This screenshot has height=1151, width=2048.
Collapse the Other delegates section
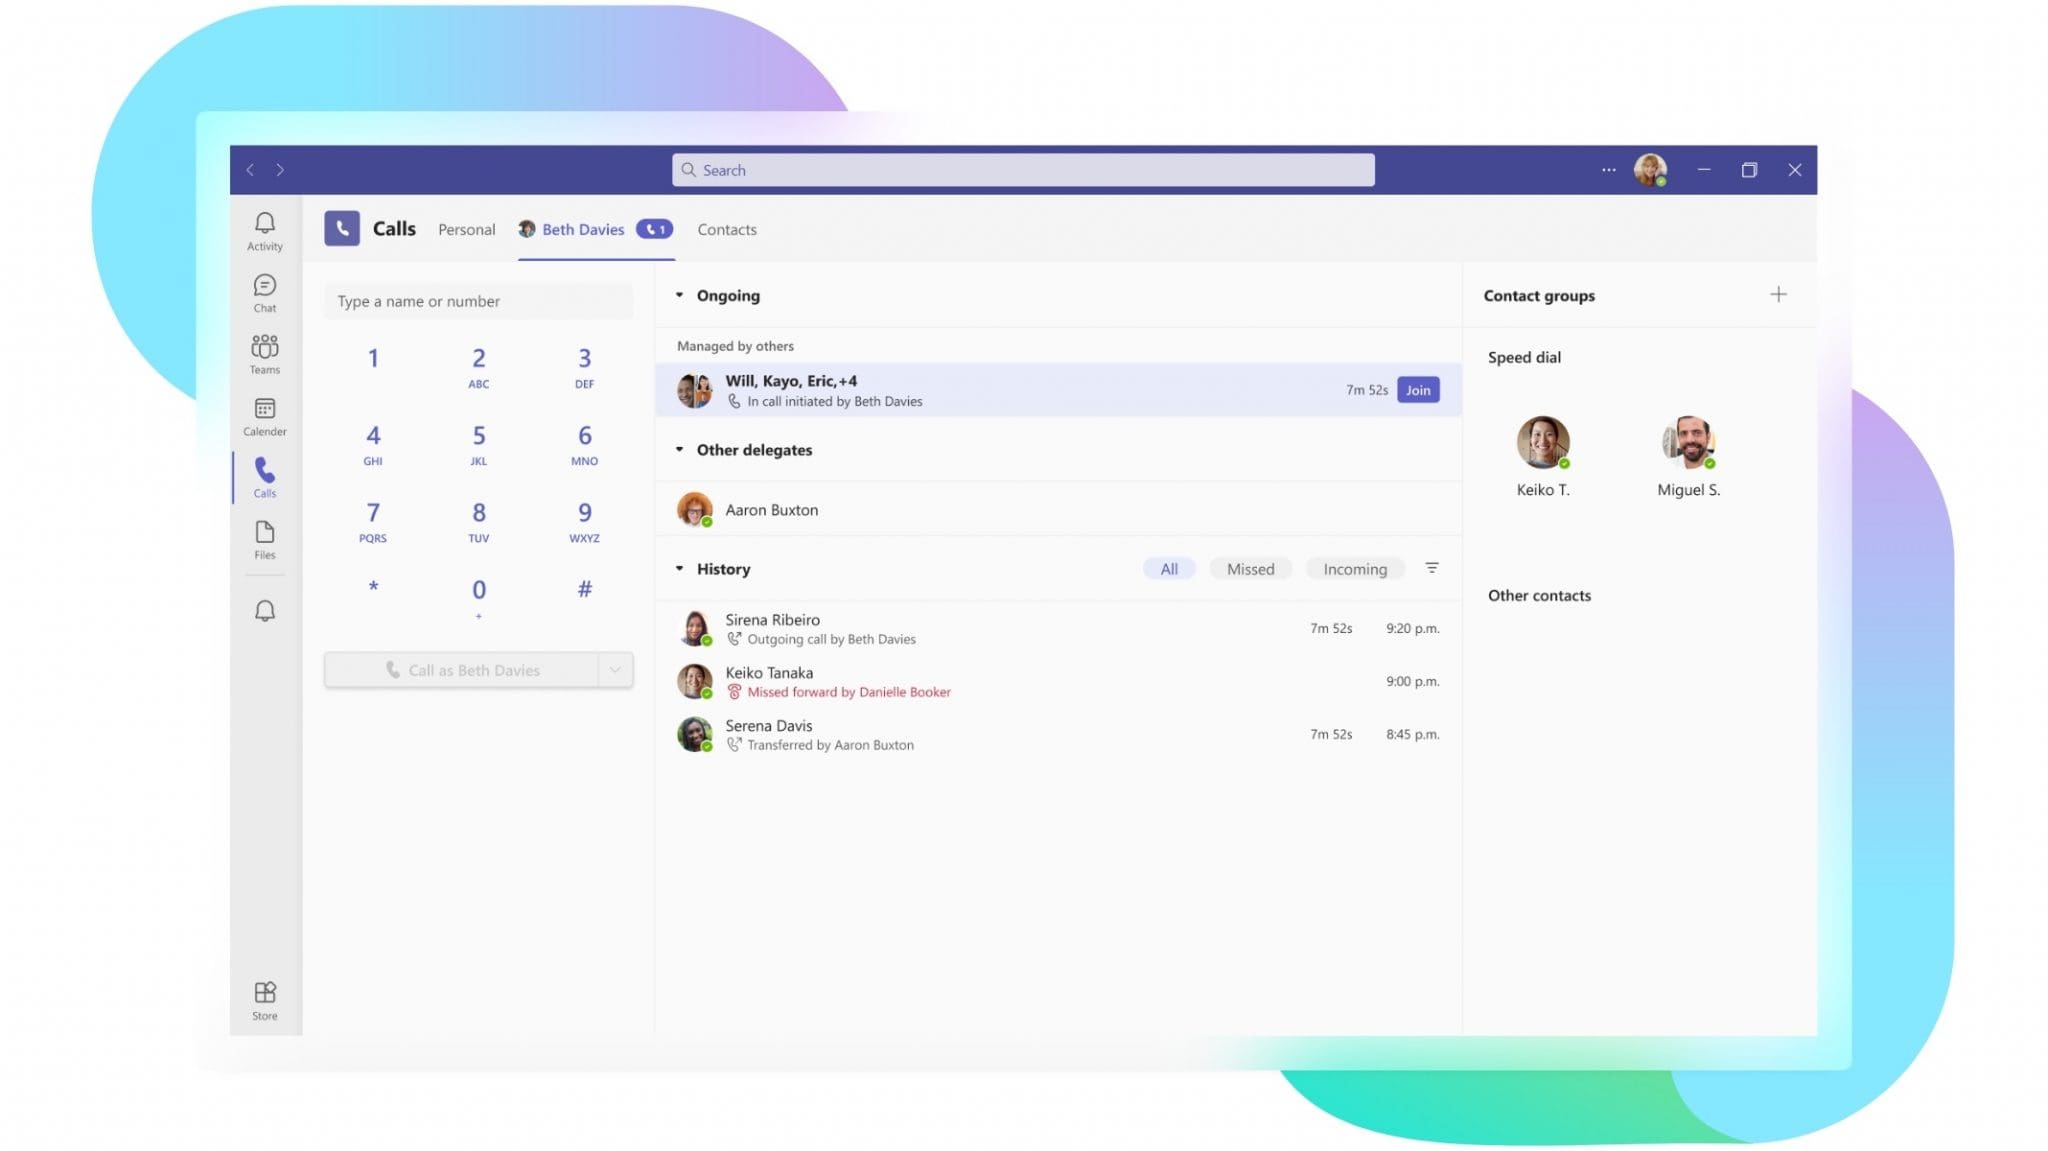pyautogui.click(x=679, y=449)
